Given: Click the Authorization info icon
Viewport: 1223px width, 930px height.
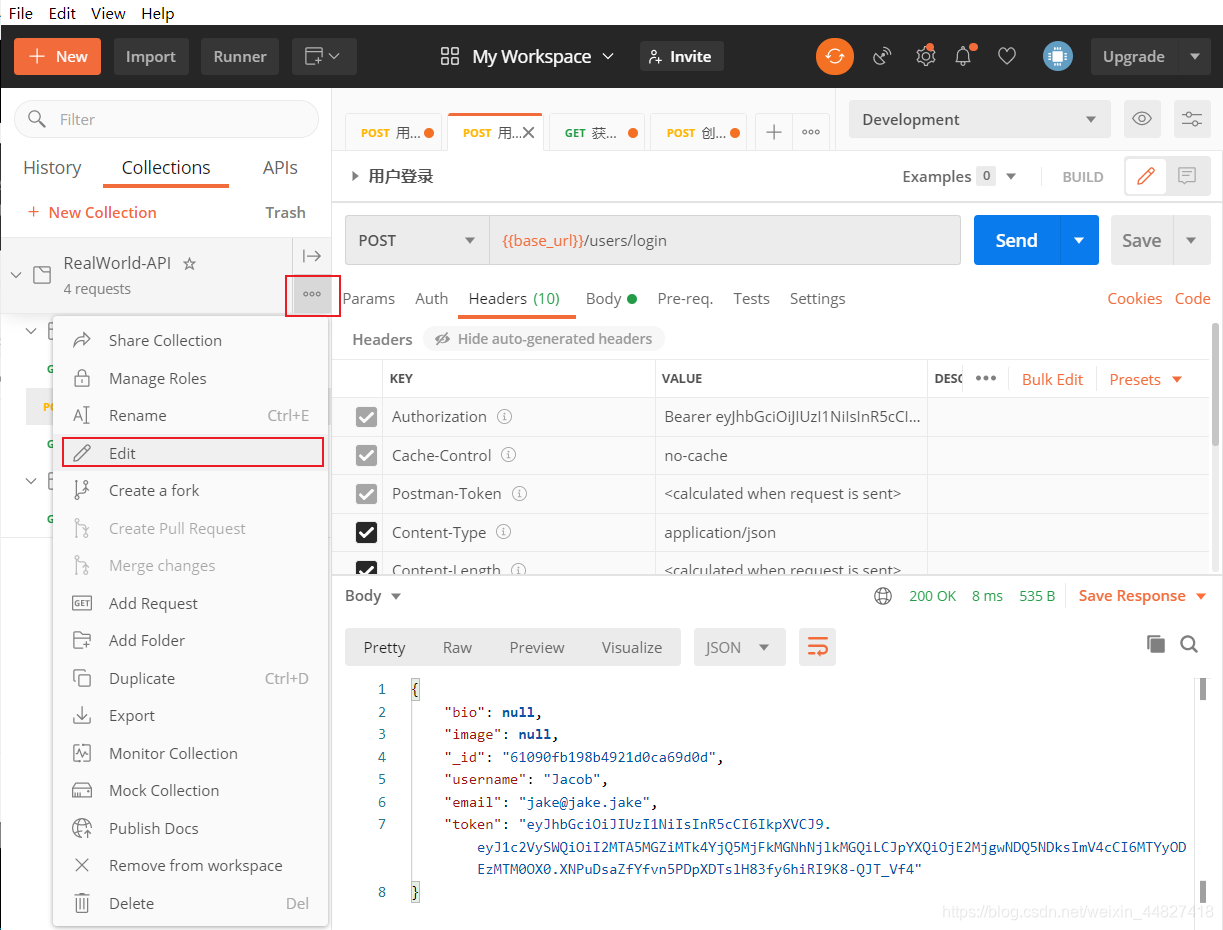Looking at the screenshot, I should click(x=505, y=416).
